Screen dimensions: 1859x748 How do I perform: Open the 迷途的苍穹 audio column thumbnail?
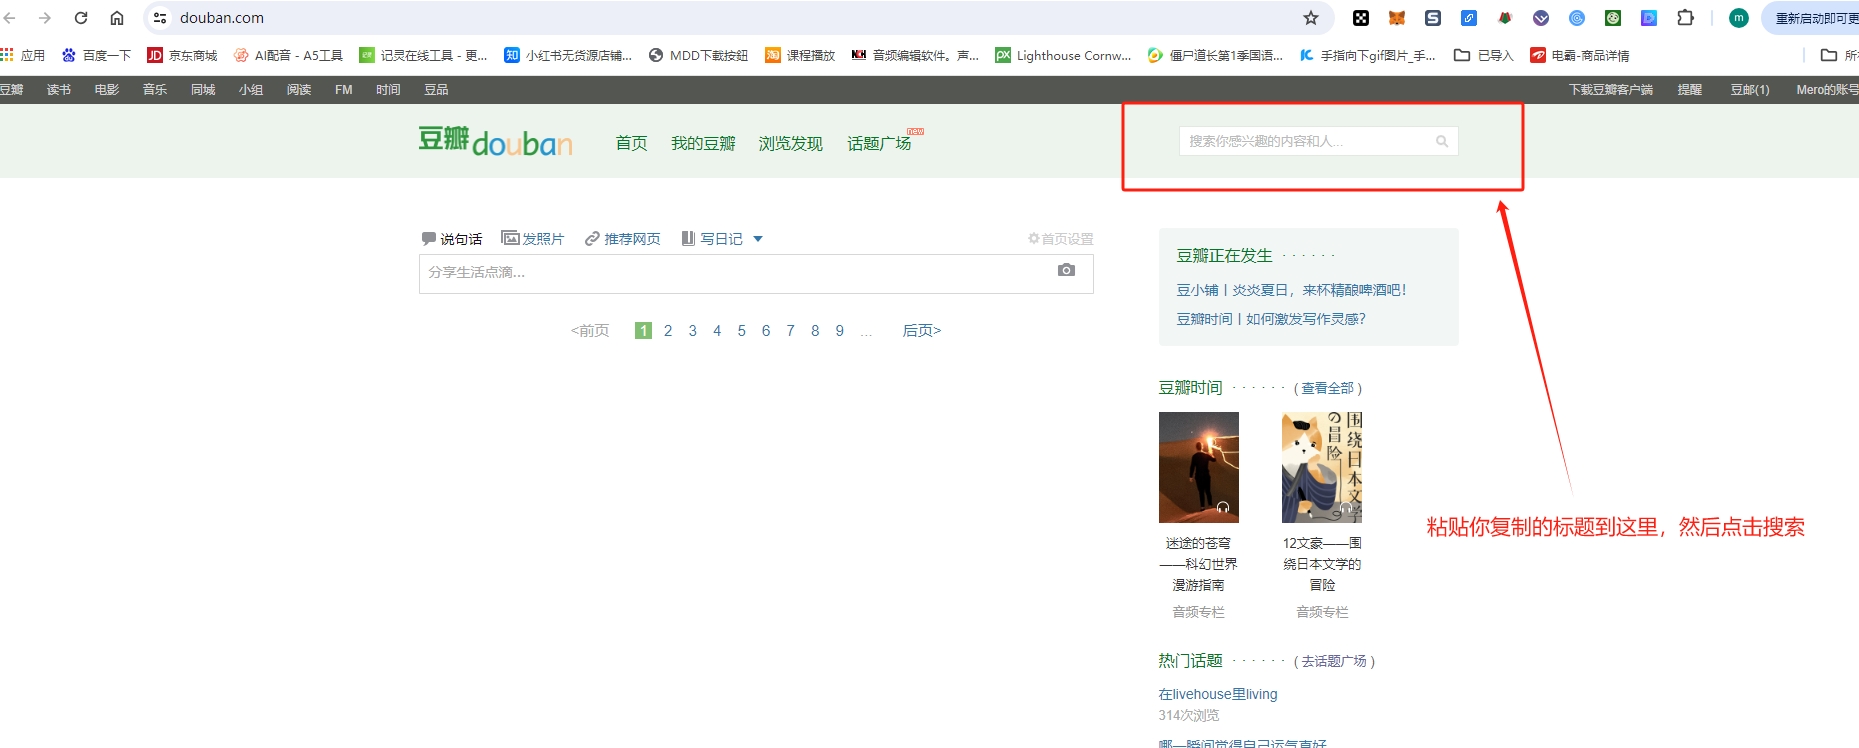tap(1198, 467)
